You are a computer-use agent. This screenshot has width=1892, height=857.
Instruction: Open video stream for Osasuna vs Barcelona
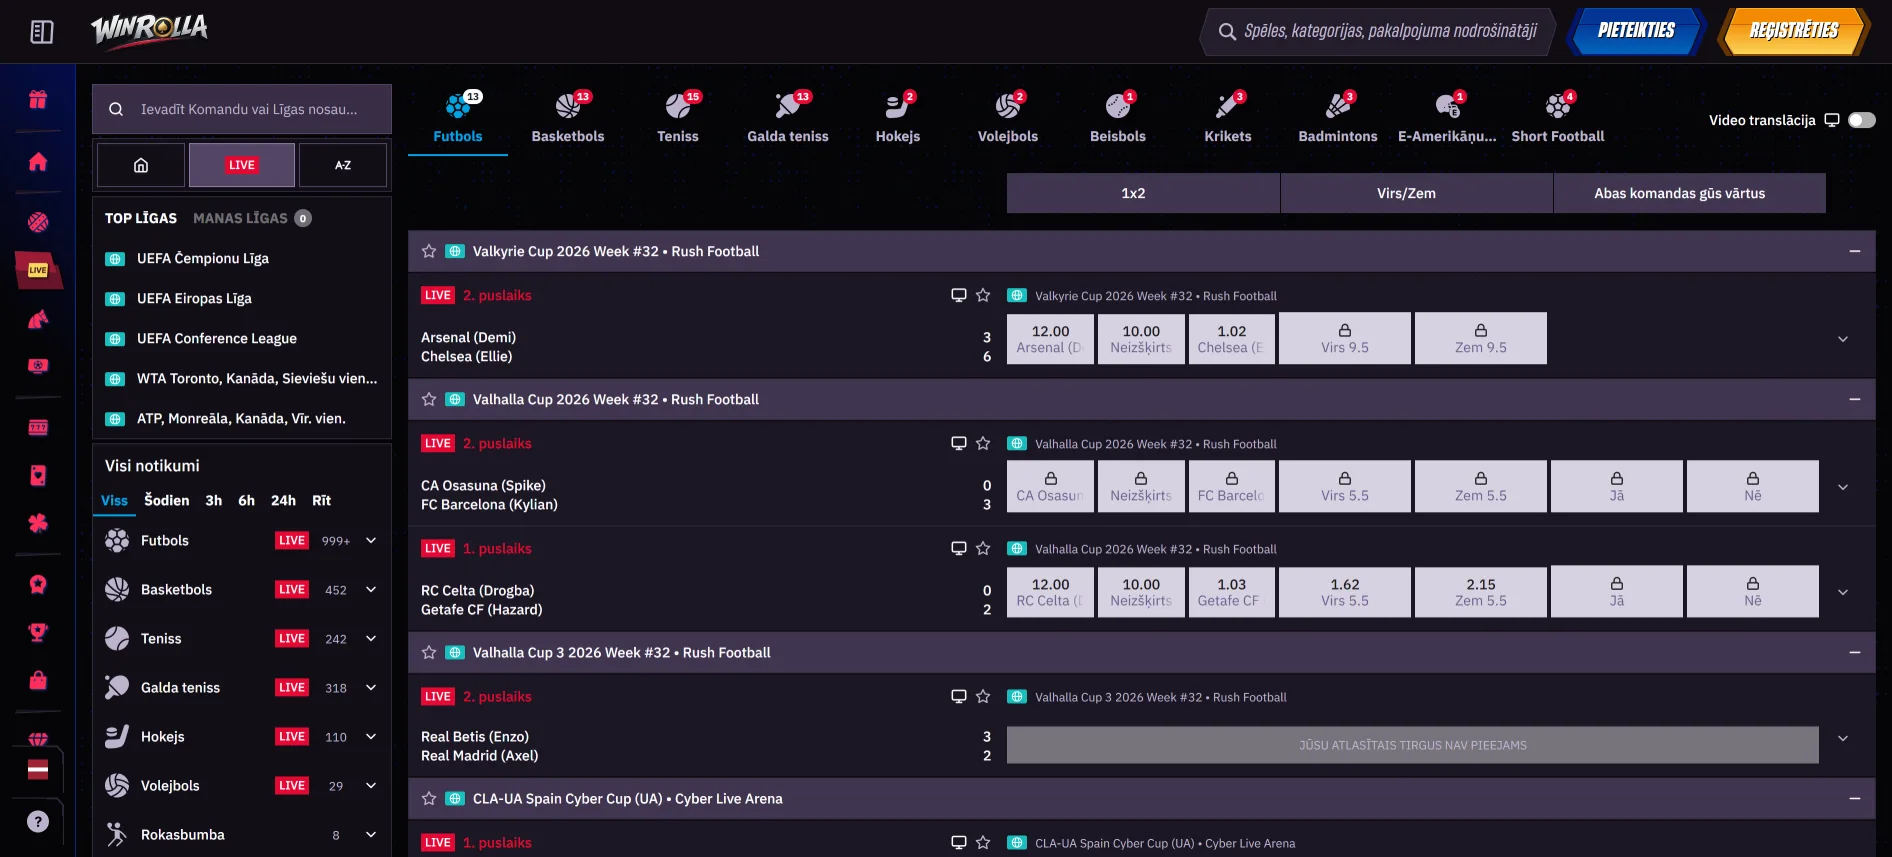[x=958, y=443]
